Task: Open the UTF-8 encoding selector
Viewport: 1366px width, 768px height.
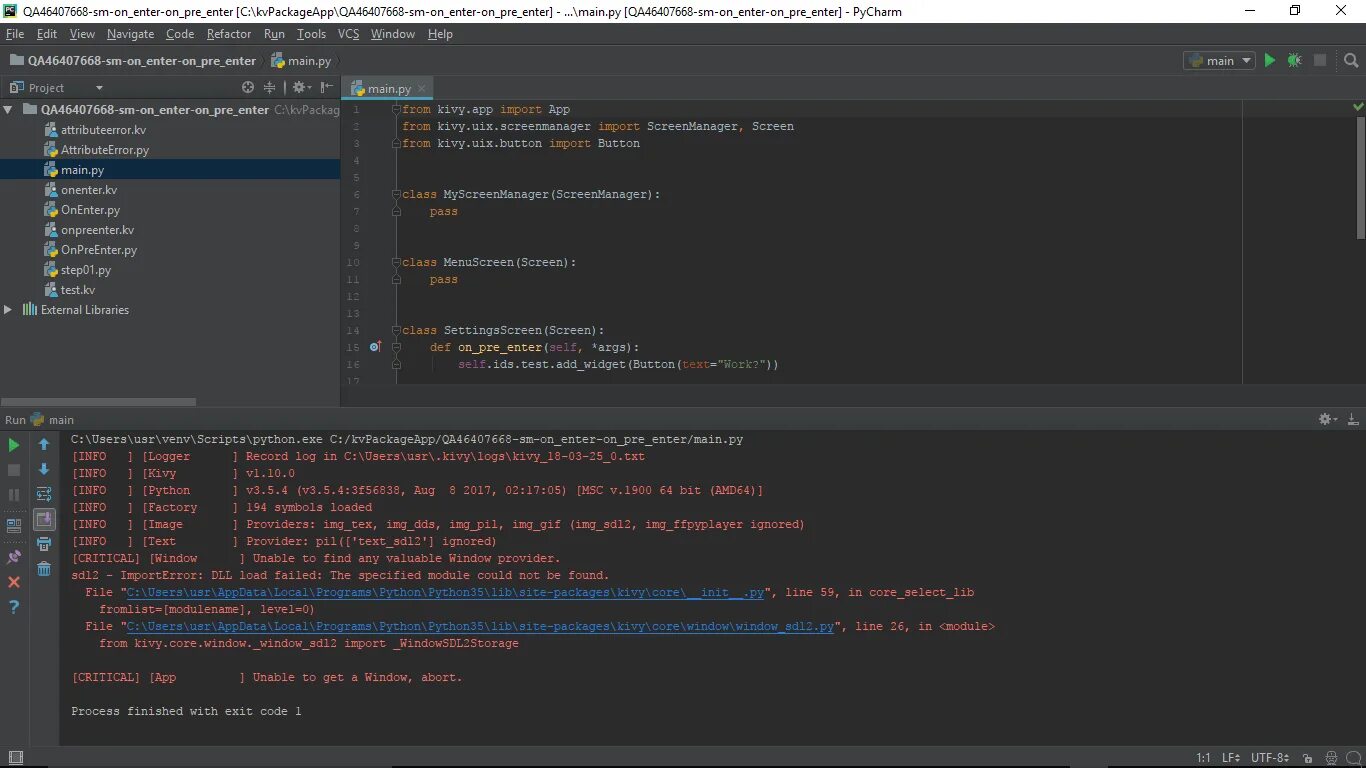Action: (x=1270, y=758)
